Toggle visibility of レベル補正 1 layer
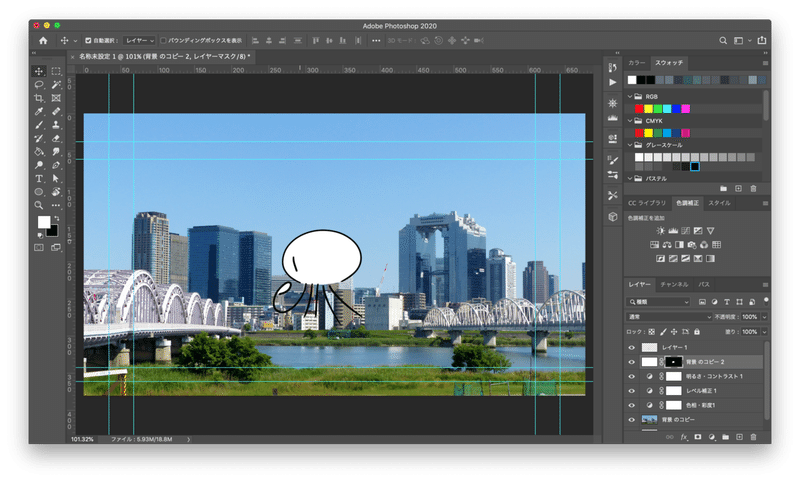 [x=632, y=391]
